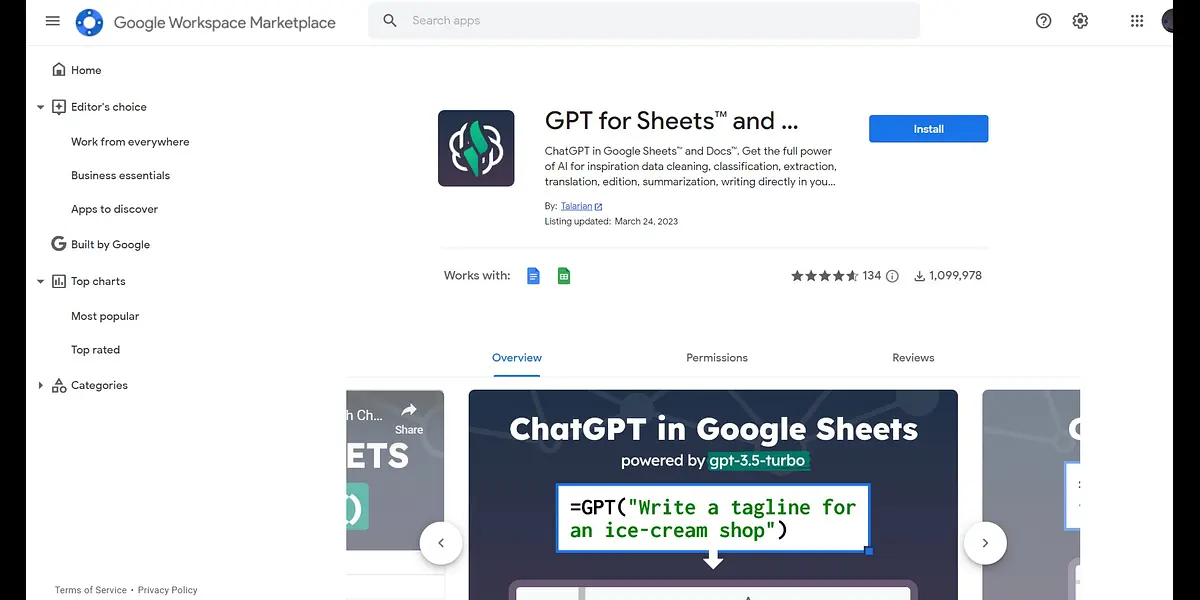Open the main hamburger menu

tap(53, 21)
